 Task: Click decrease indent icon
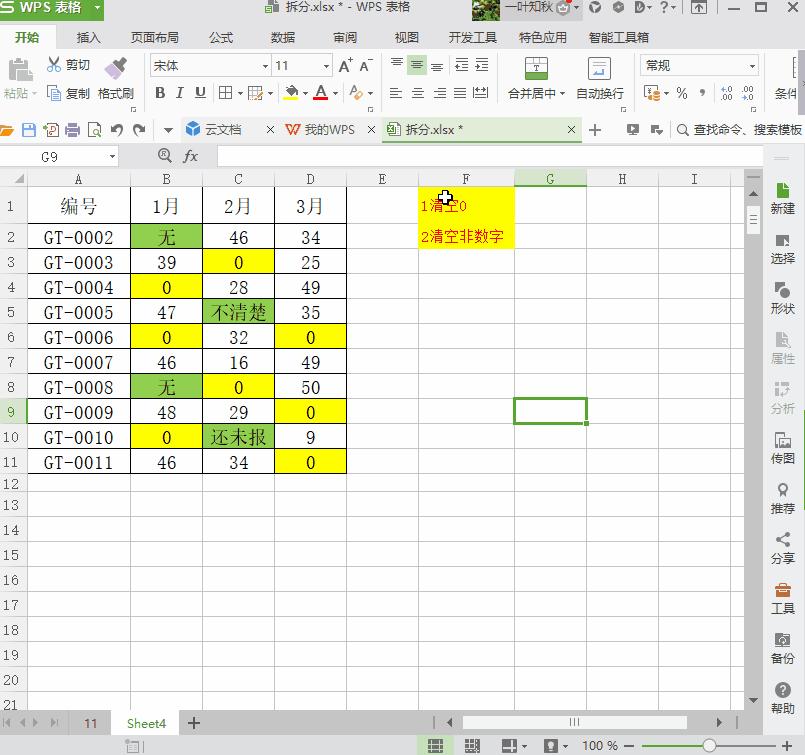pos(462,65)
